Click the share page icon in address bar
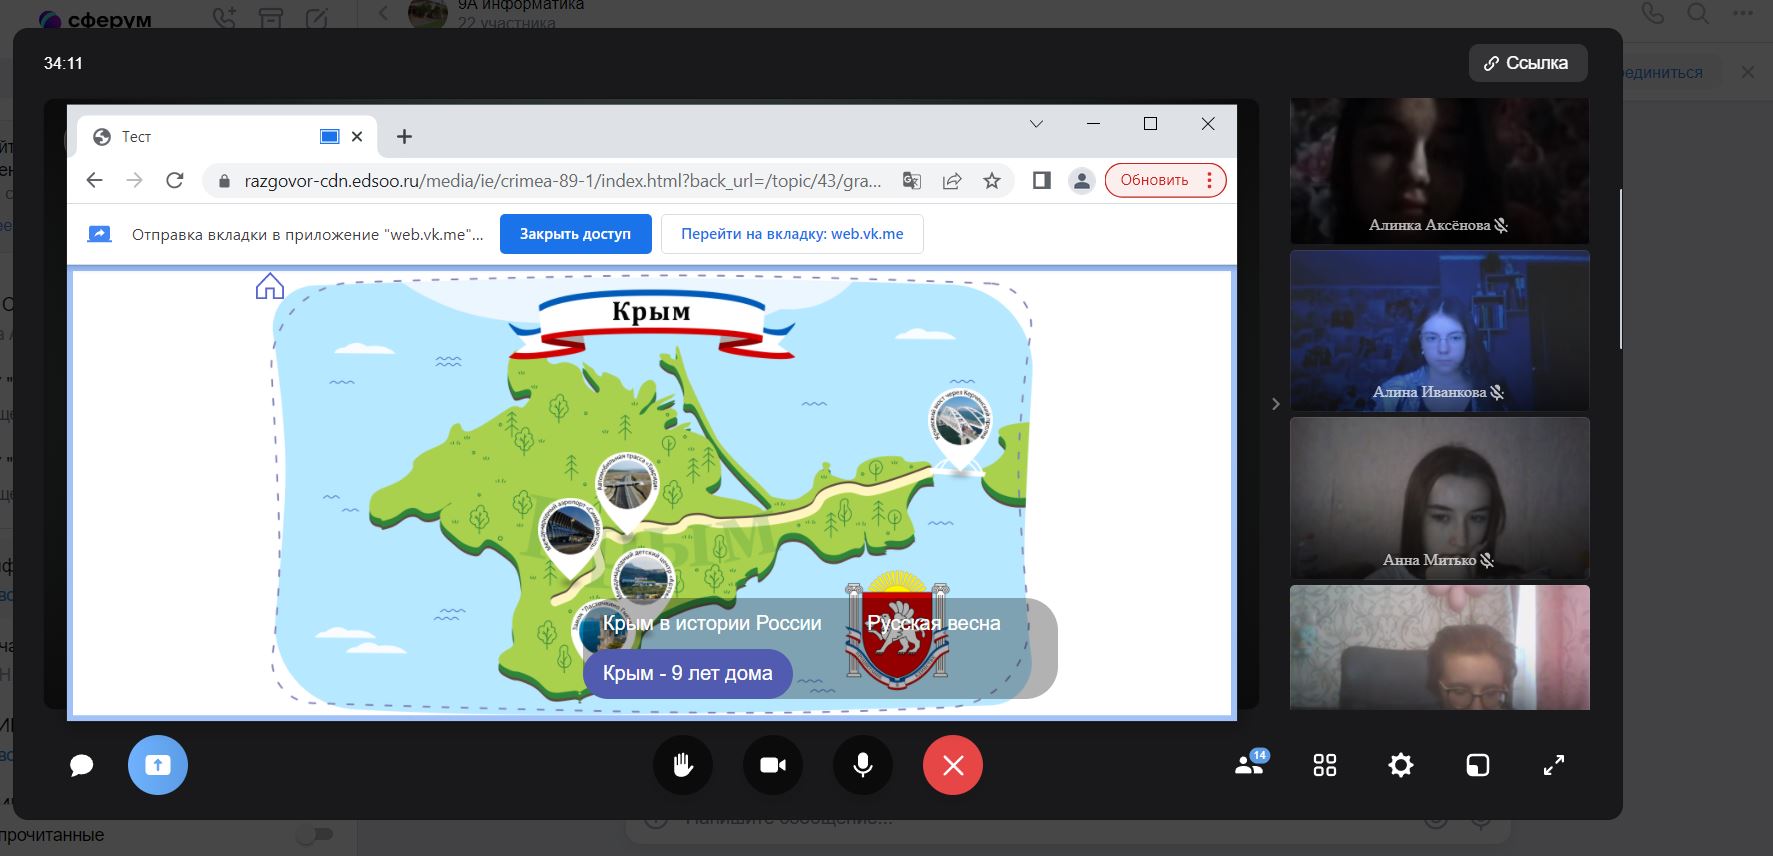This screenshot has width=1773, height=856. 952,181
